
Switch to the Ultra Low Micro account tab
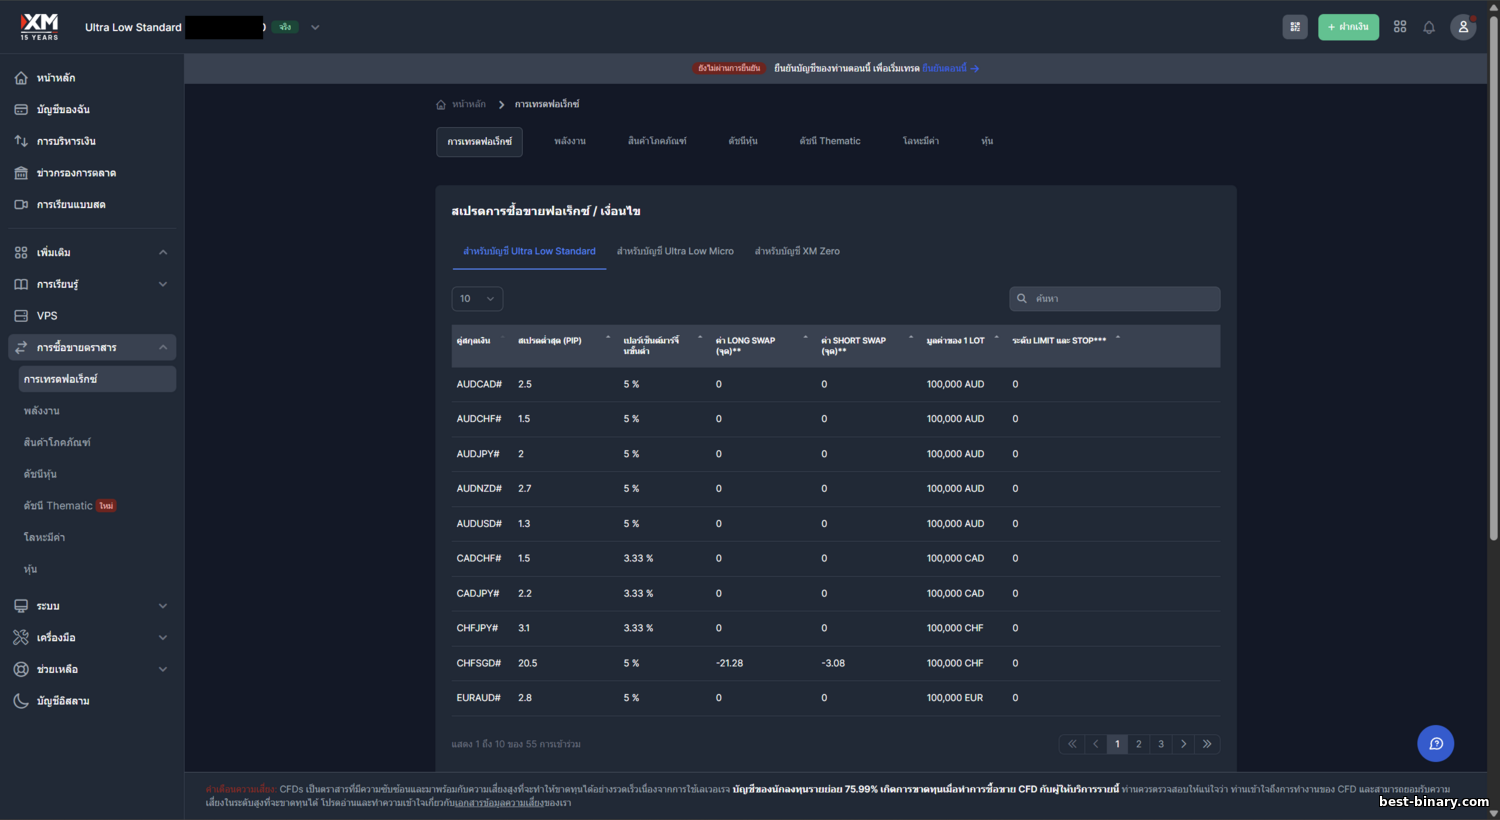point(675,251)
